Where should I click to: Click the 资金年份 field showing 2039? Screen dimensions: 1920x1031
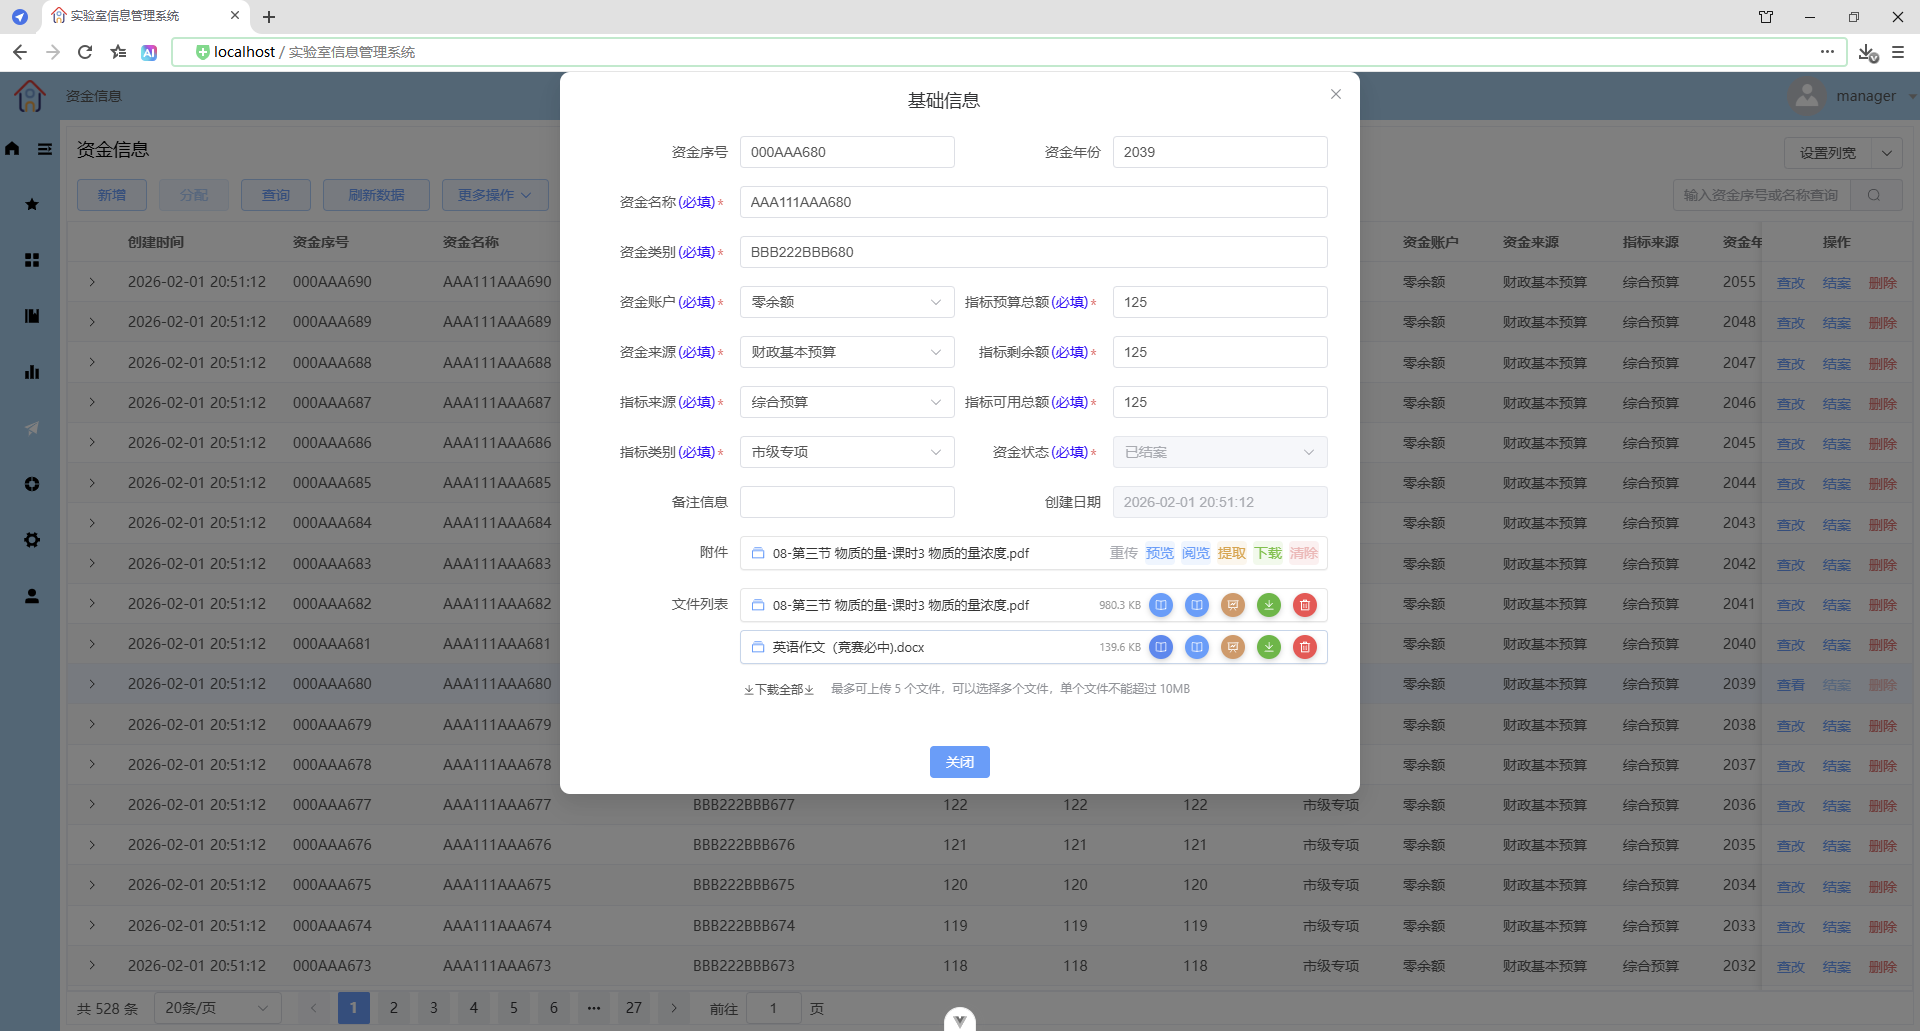point(1220,152)
